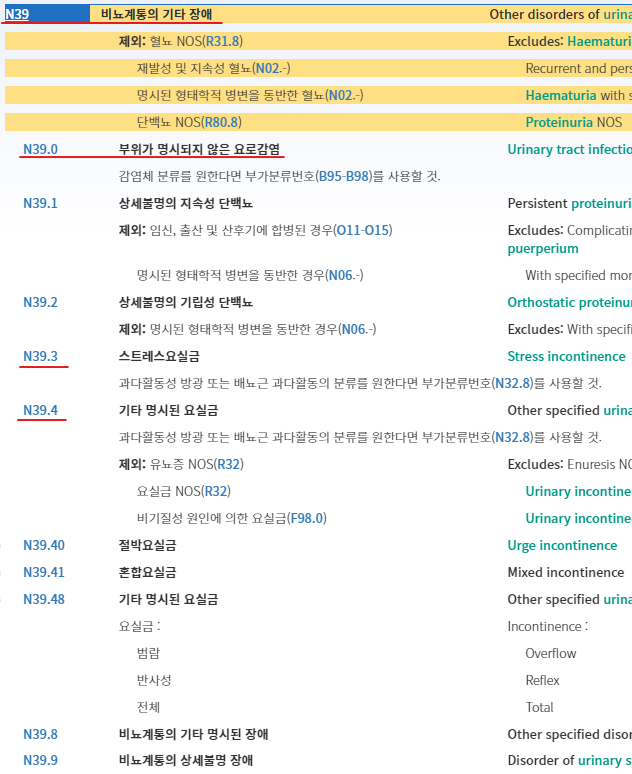The image size is (632, 774).
Task: Select the heading 비뇨계통의 기타 장애
Action: pyautogui.click(x=157, y=14)
